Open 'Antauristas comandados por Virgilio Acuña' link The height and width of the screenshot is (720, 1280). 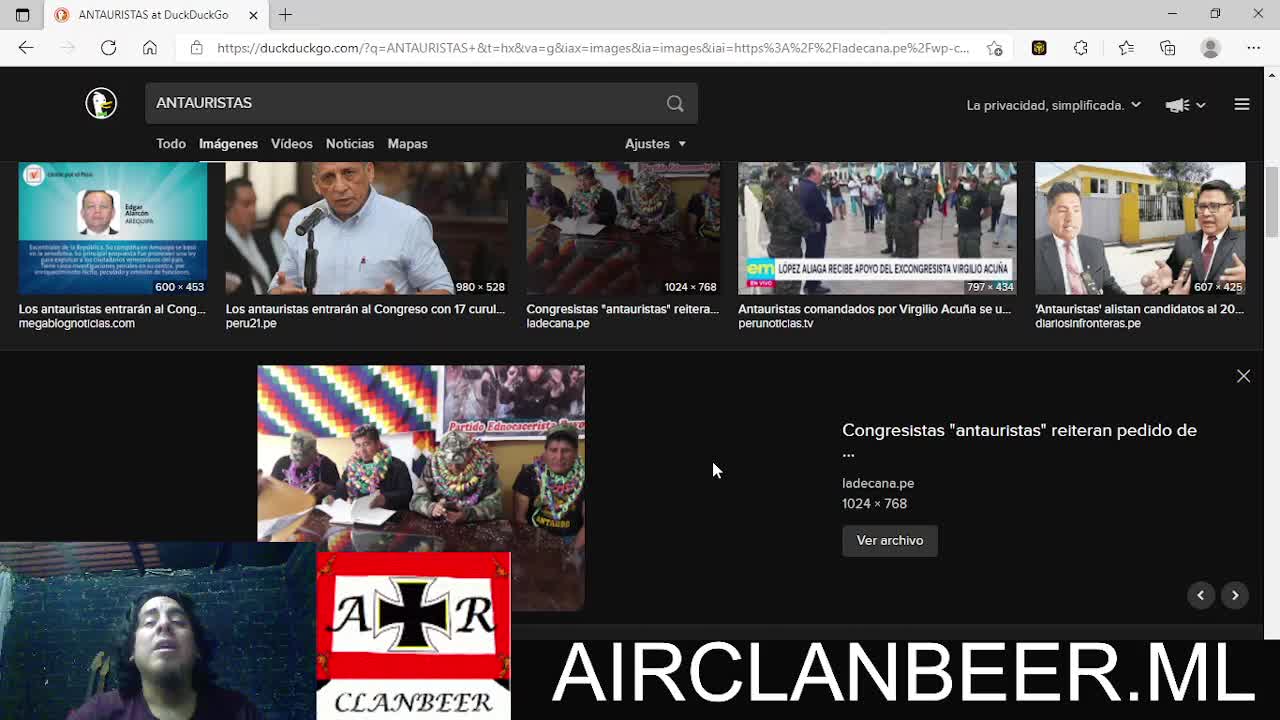874,309
